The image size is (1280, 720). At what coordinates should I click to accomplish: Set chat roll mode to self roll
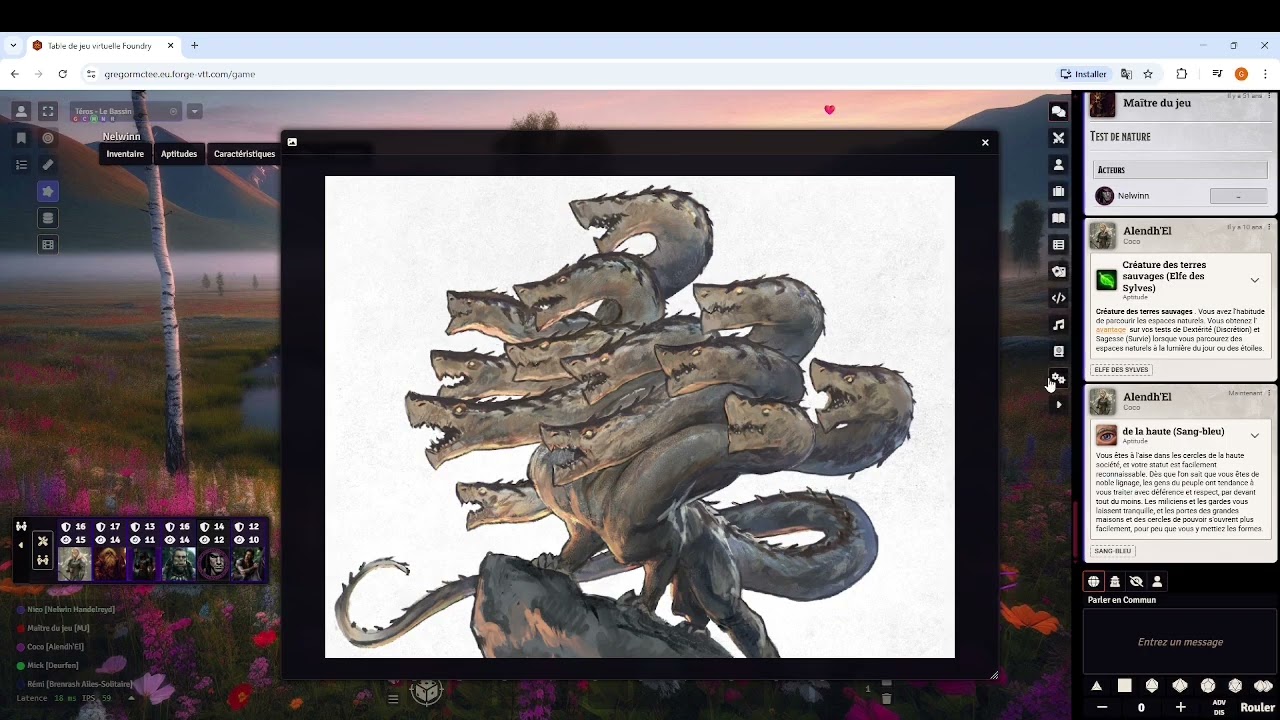(1157, 581)
